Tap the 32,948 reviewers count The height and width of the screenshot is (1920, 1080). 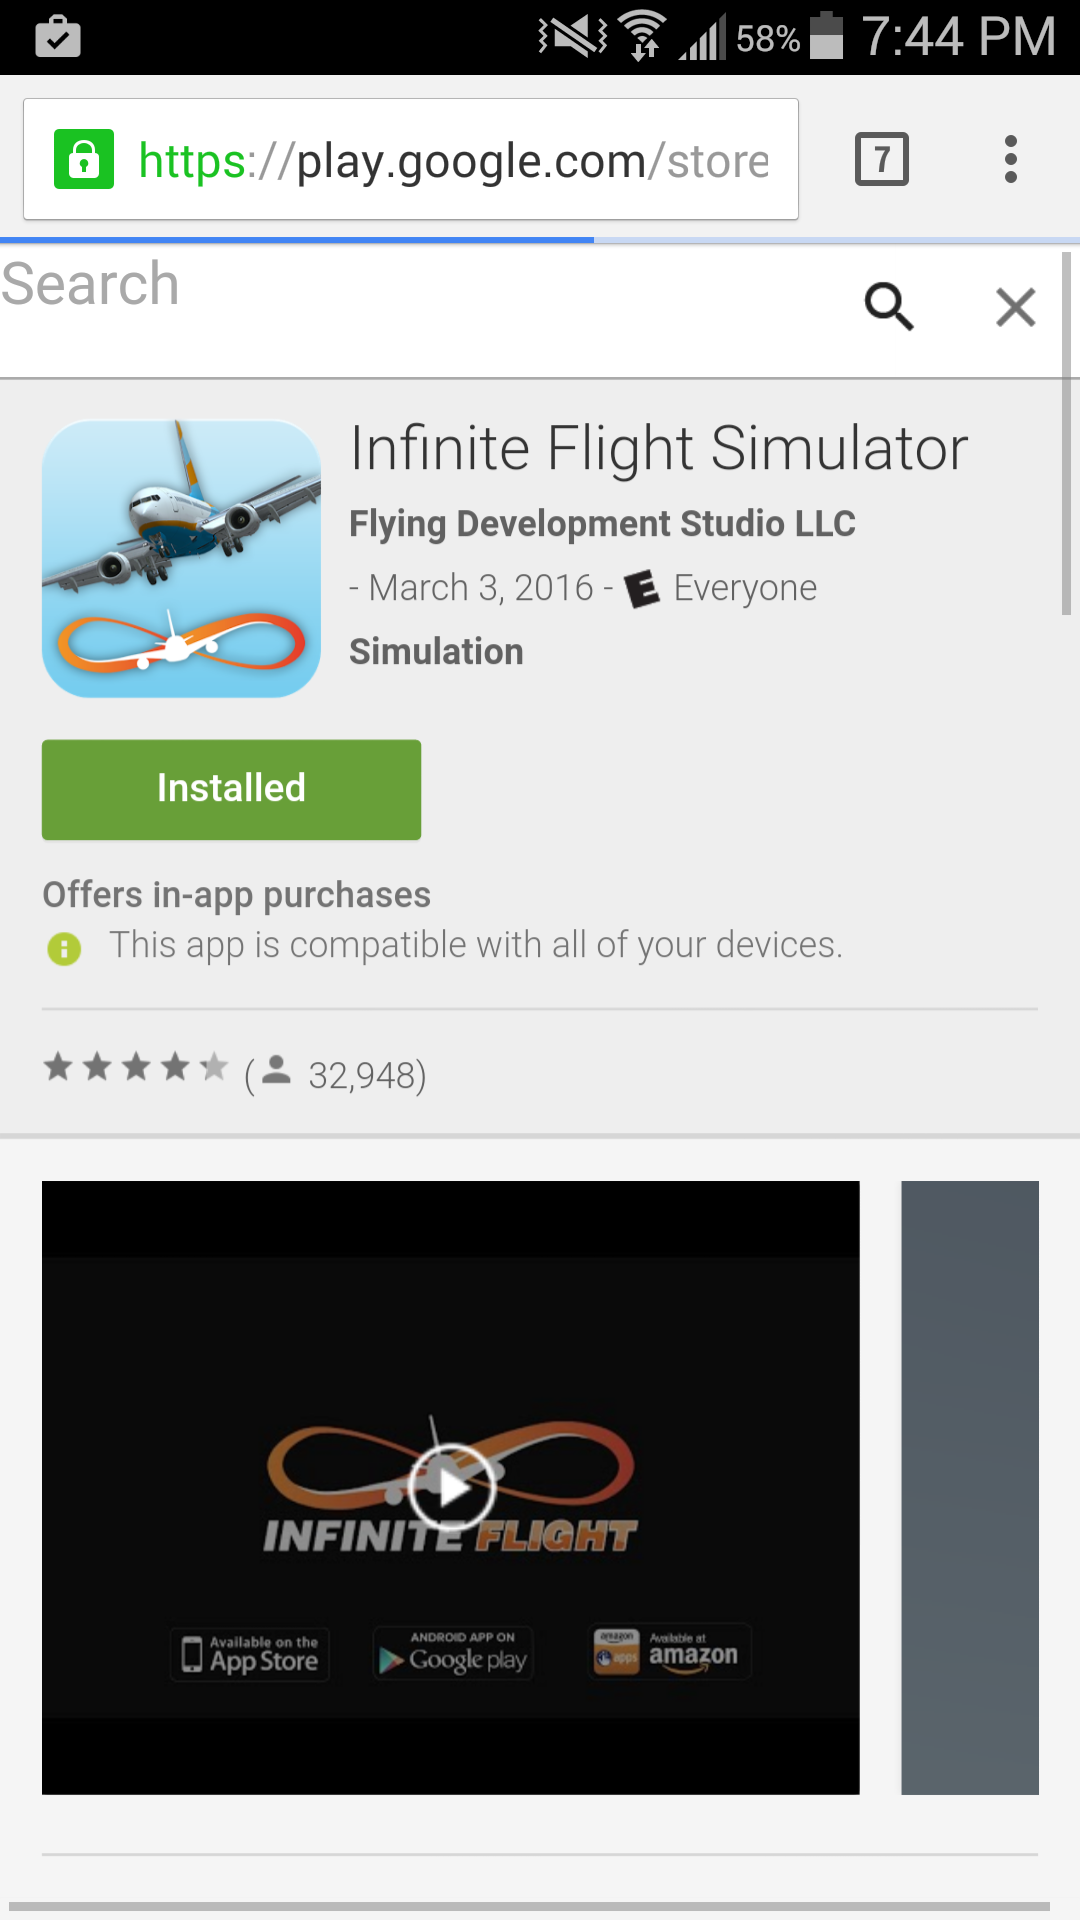pyautogui.click(x=366, y=1076)
